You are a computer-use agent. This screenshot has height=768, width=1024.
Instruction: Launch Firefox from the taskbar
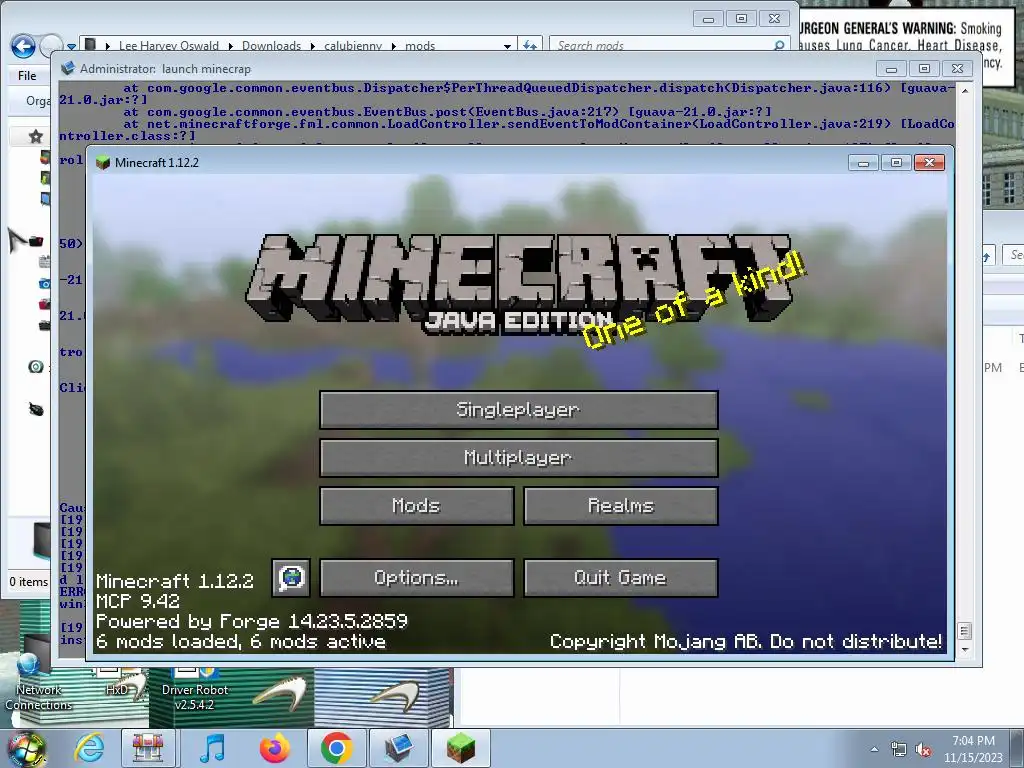click(x=274, y=748)
